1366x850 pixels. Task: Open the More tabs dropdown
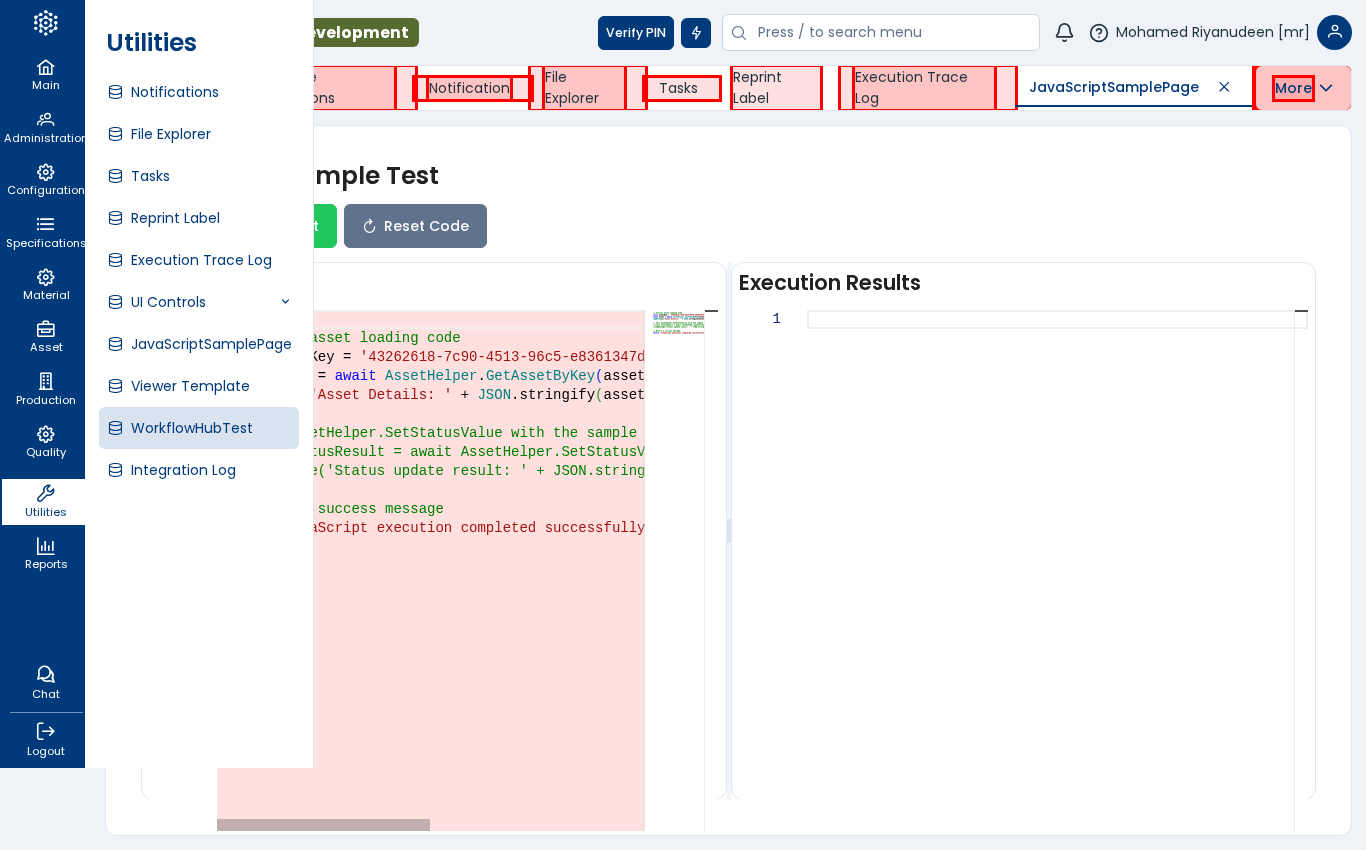point(1303,88)
